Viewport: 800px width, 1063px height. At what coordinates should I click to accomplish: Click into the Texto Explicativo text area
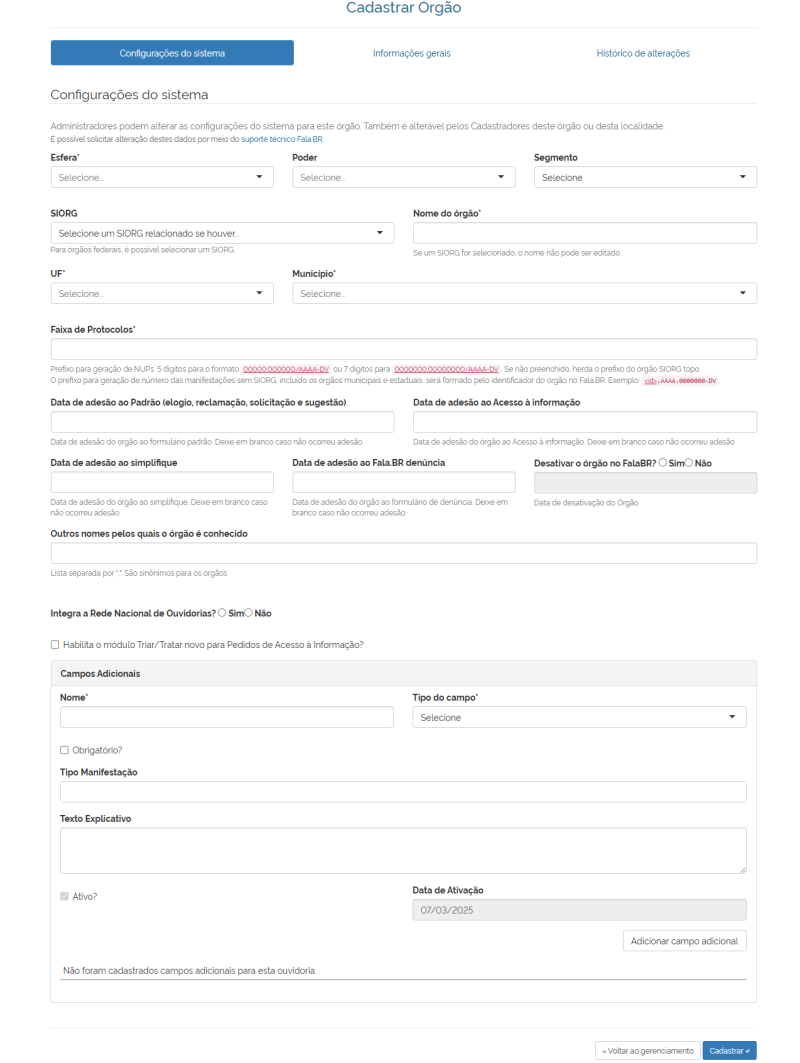click(x=403, y=850)
